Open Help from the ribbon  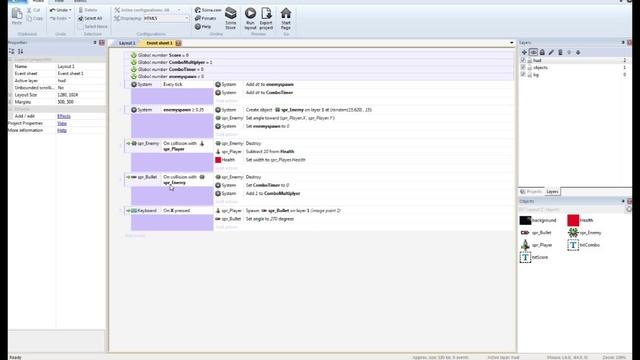tap(203, 27)
